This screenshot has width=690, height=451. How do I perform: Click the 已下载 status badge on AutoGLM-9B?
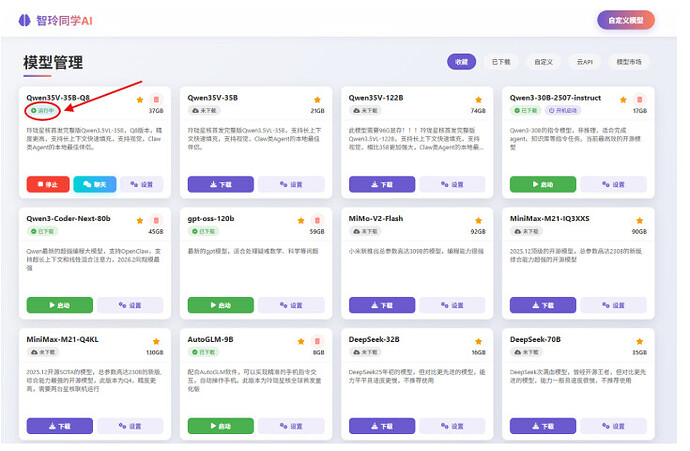click(203, 352)
